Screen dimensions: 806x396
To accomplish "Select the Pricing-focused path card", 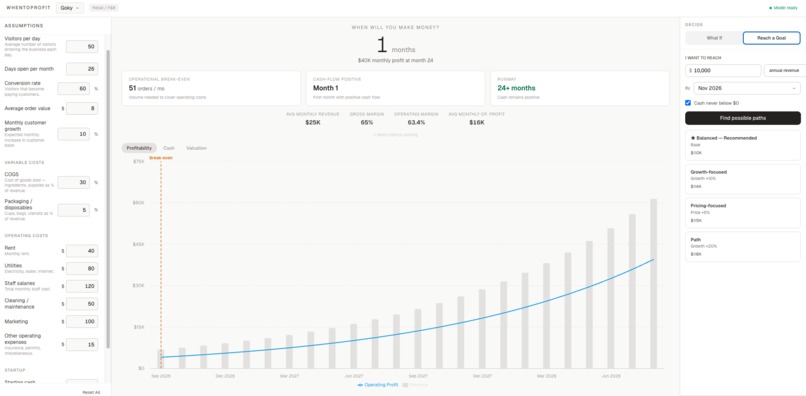I will pyautogui.click(x=743, y=213).
